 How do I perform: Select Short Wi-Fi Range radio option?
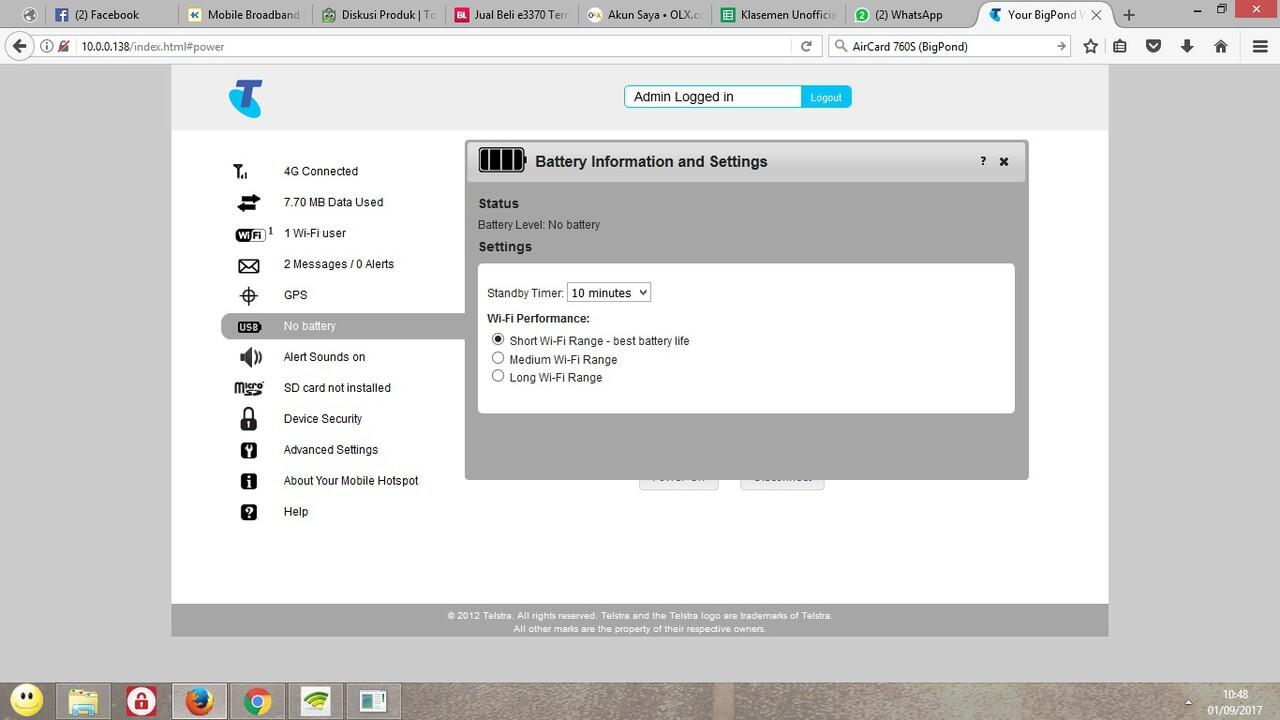(498, 340)
